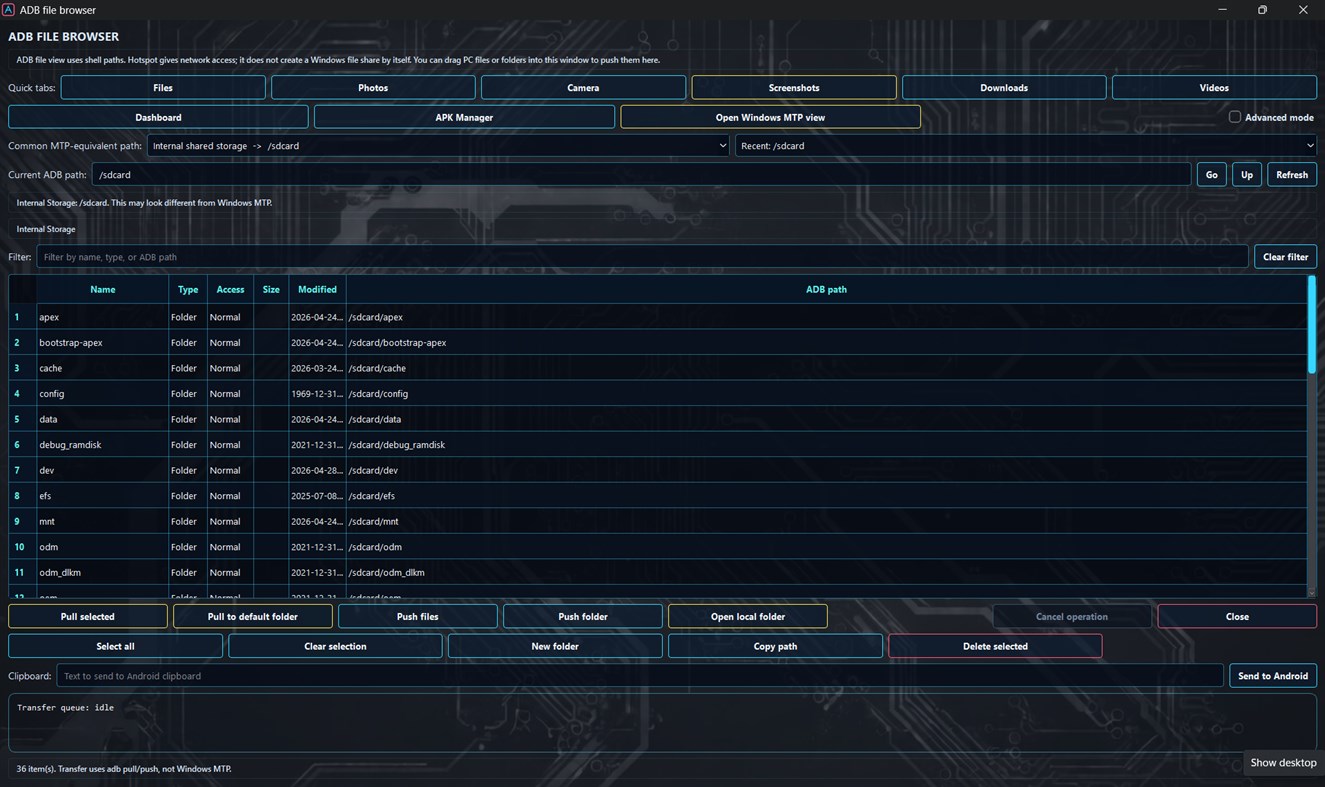The image size is (1325, 787).
Task: Click the 1969-12-31 modified date cell
Action: (x=317, y=394)
